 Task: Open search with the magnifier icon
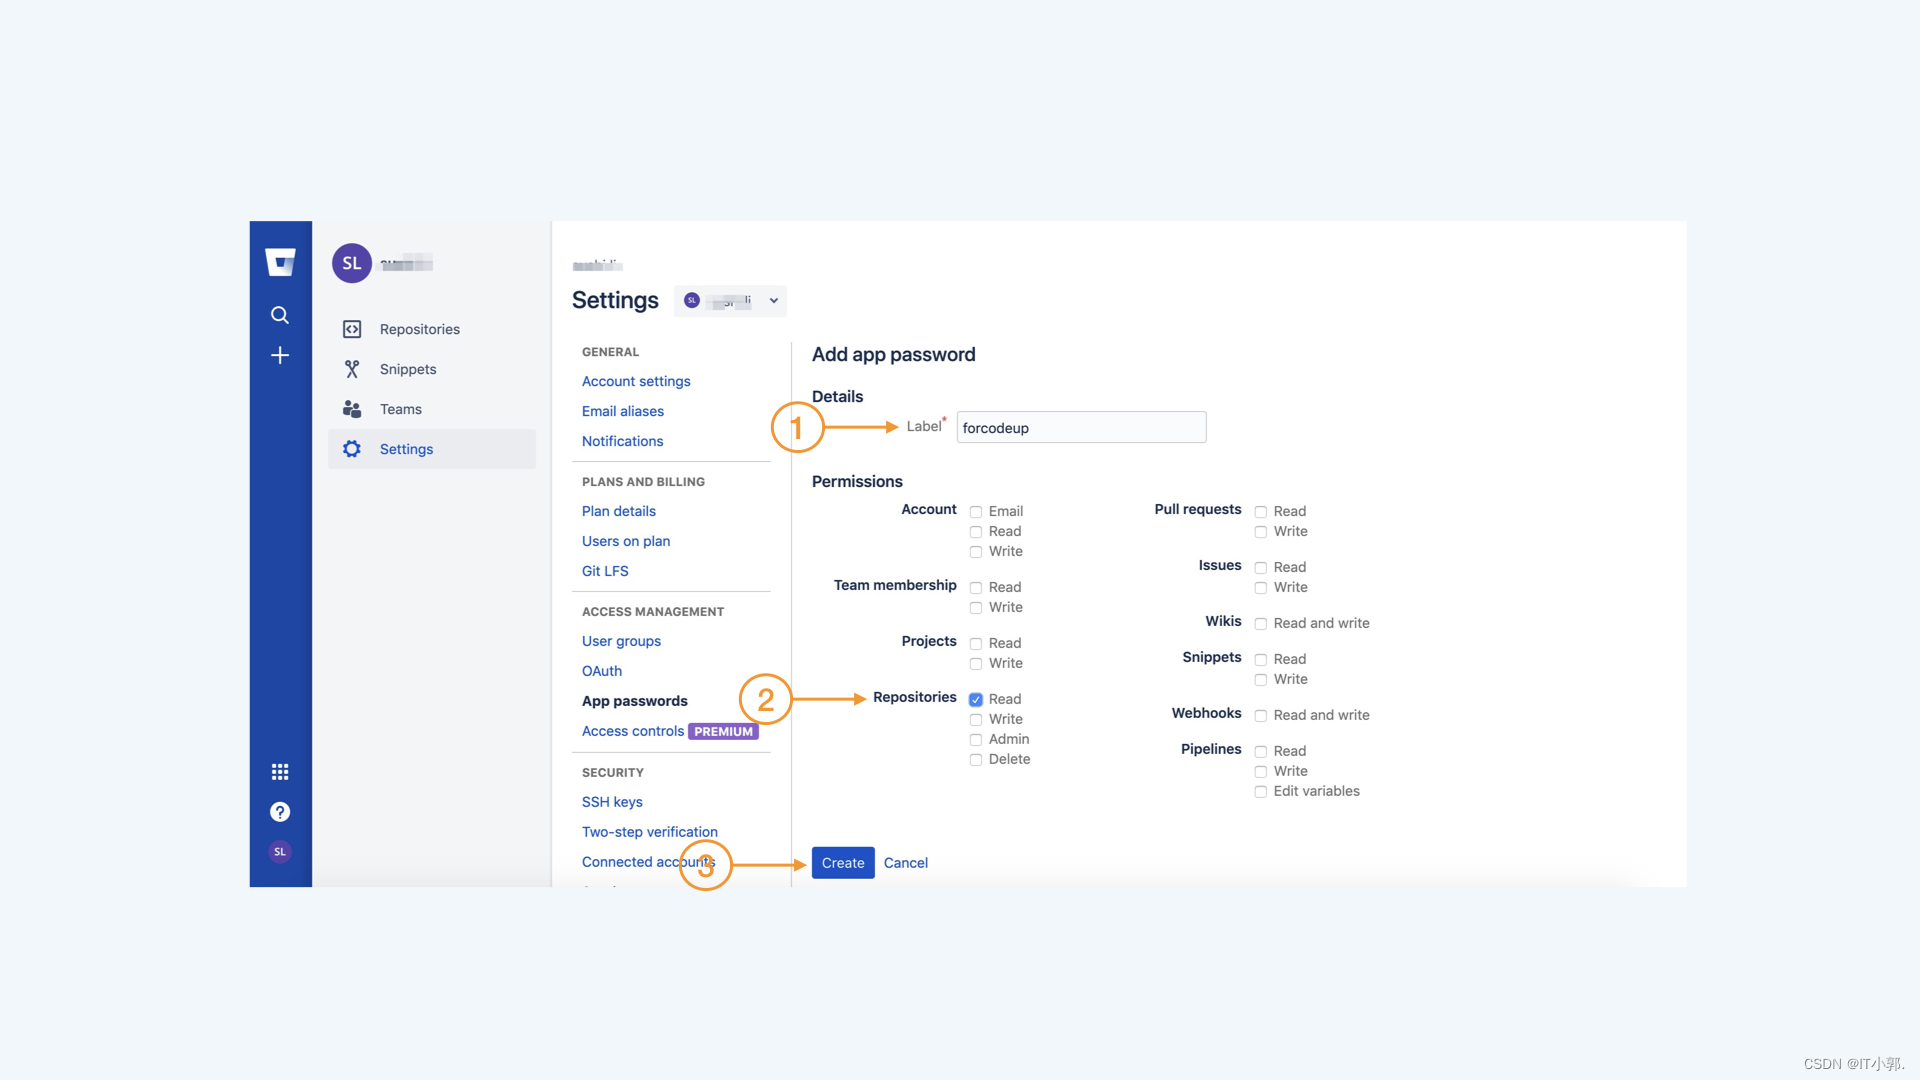click(x=280, y=315)
